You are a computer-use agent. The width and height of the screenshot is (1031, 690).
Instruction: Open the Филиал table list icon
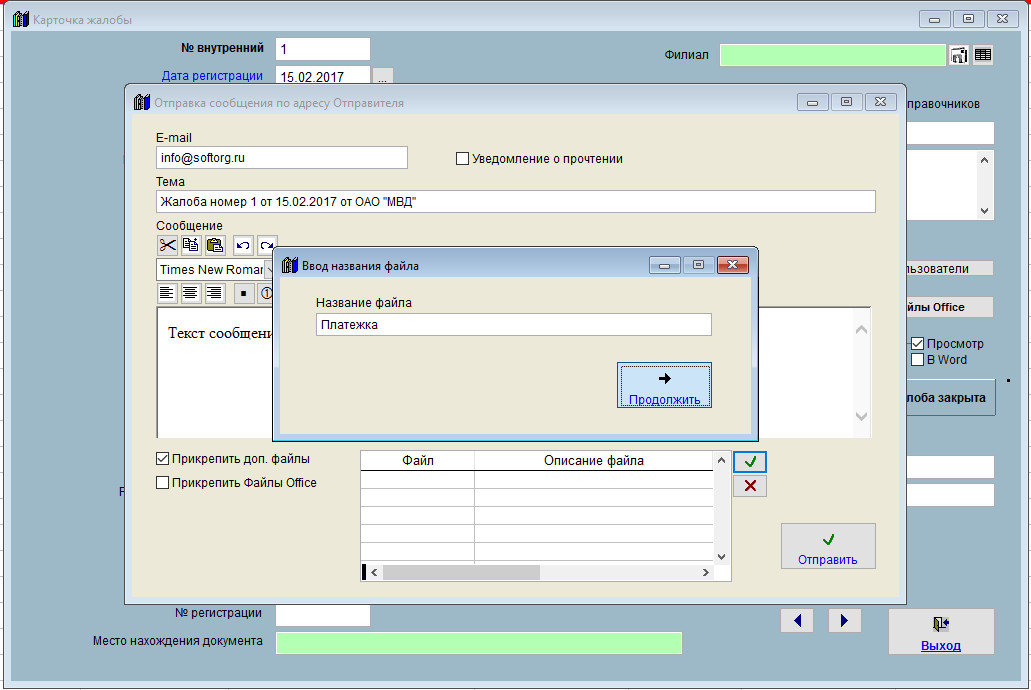(x=983, y=56)
